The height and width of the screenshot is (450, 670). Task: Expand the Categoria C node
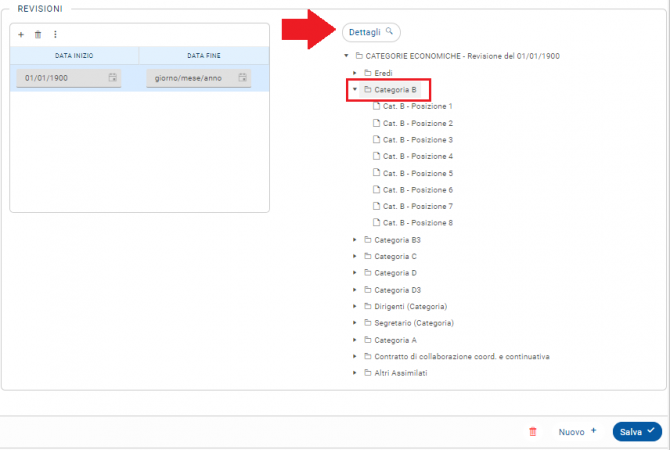(355, 256)
